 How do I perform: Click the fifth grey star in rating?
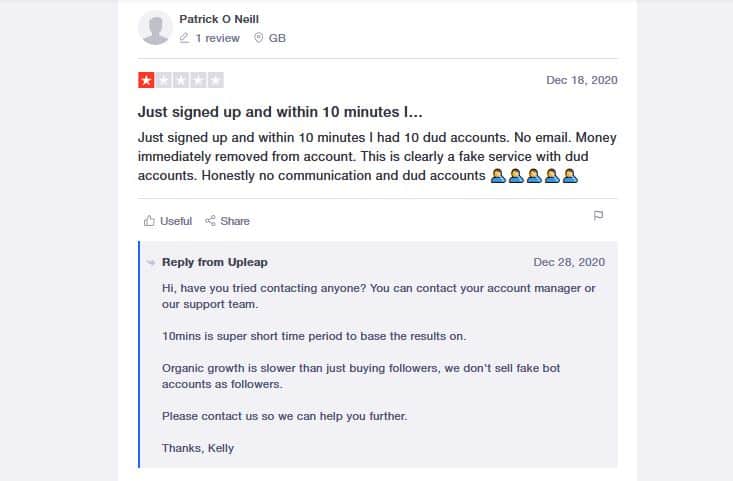[215, 80]
